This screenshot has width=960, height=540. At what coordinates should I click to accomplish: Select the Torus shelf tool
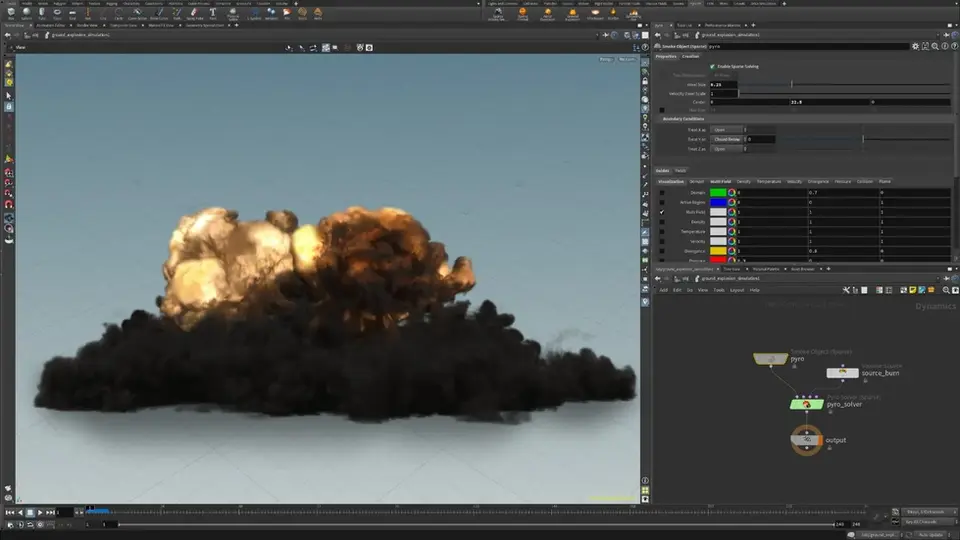point(57,13)
